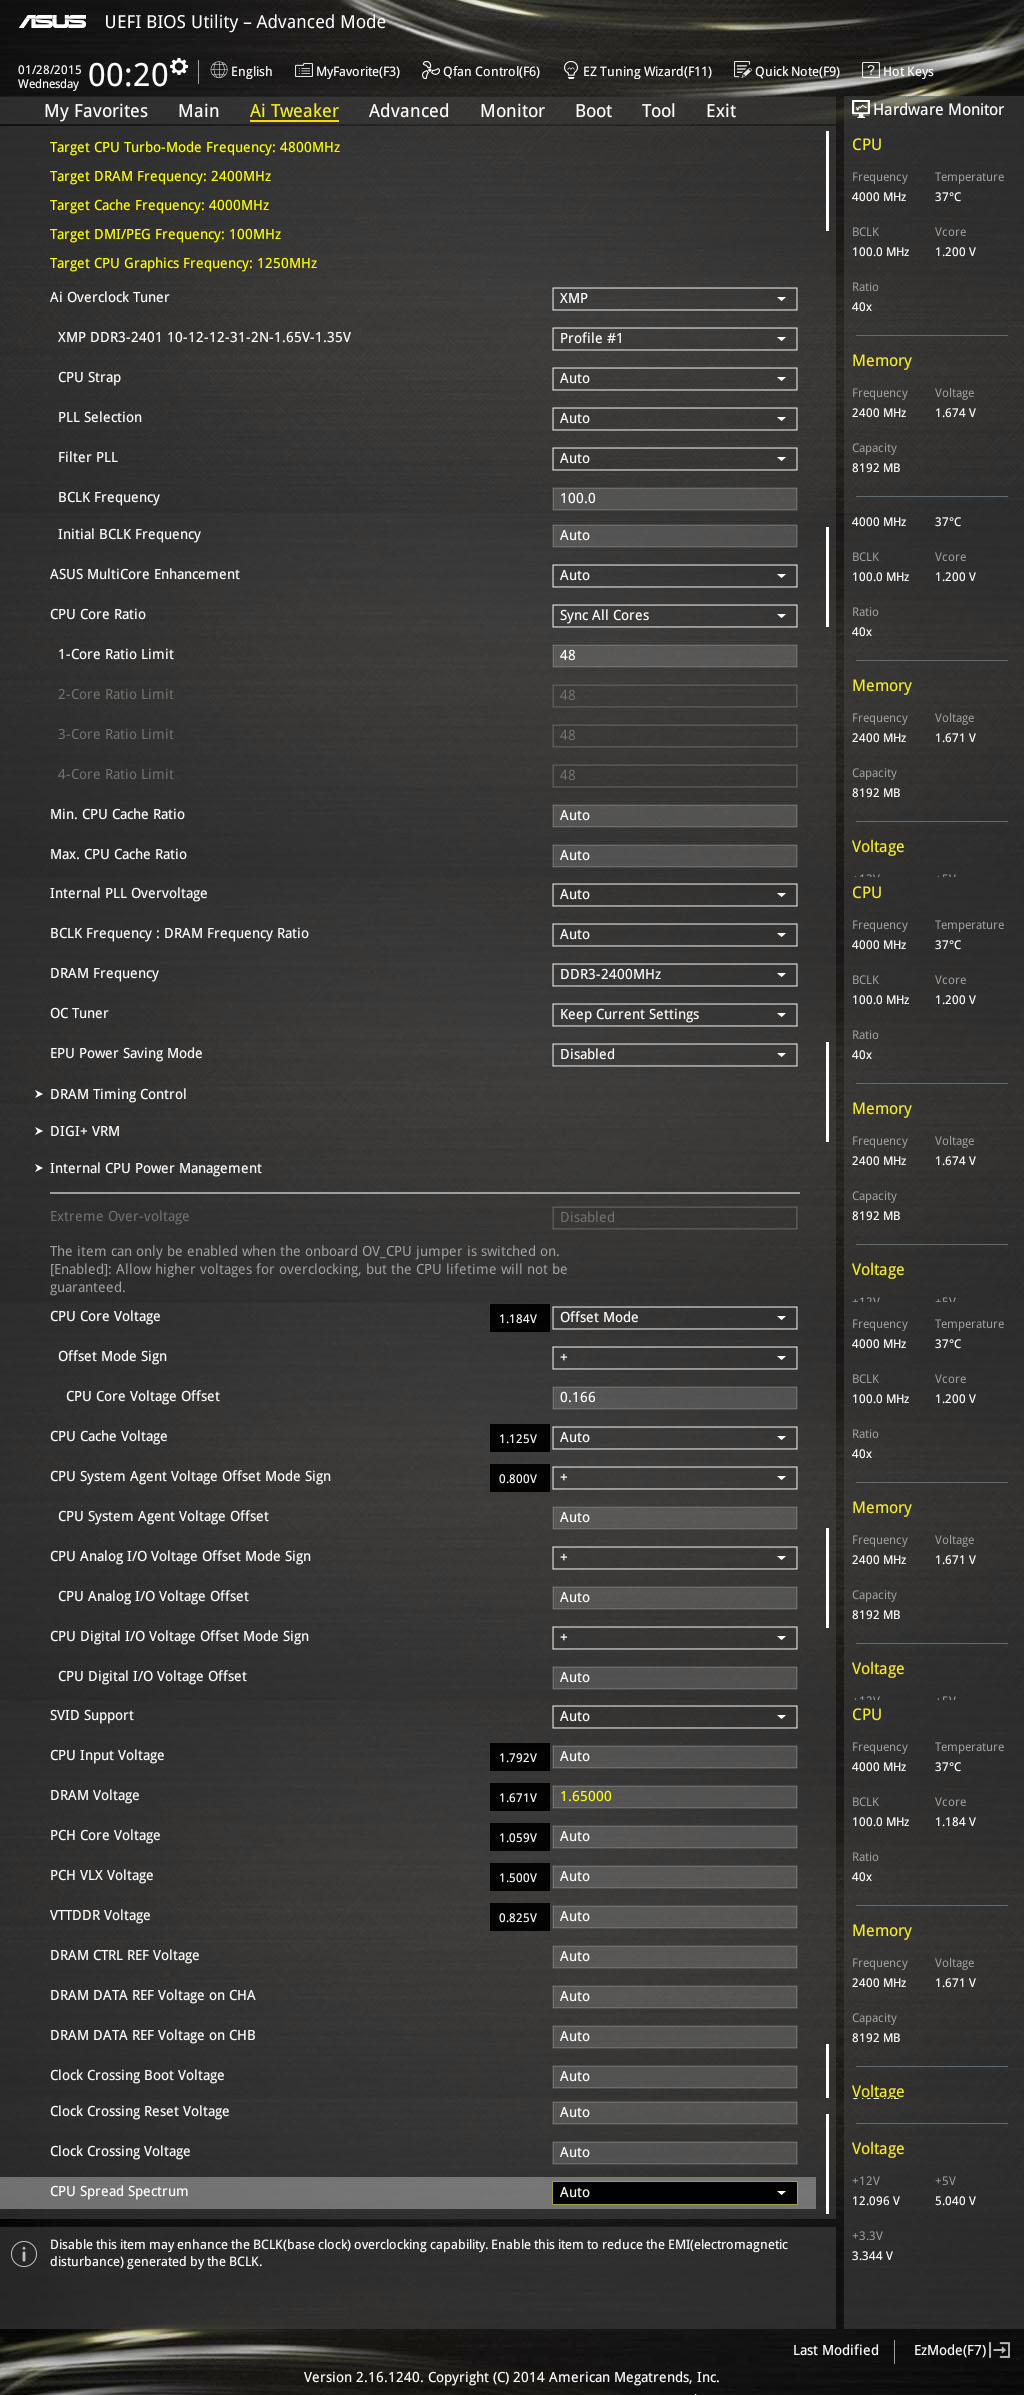The image size is (1024, 2395).
Task: Open BCLK Frequency : DRAM Frequency Ratio dropdown
Action: [x=675, y=935]
